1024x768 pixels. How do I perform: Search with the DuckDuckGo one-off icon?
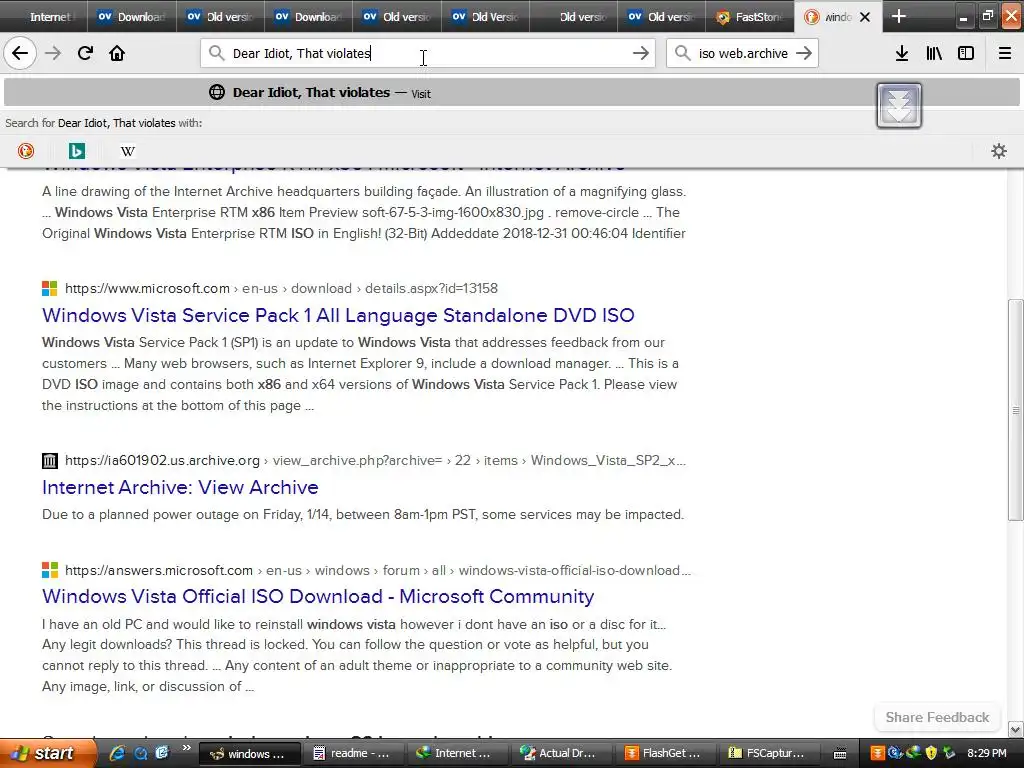point(25,151)
